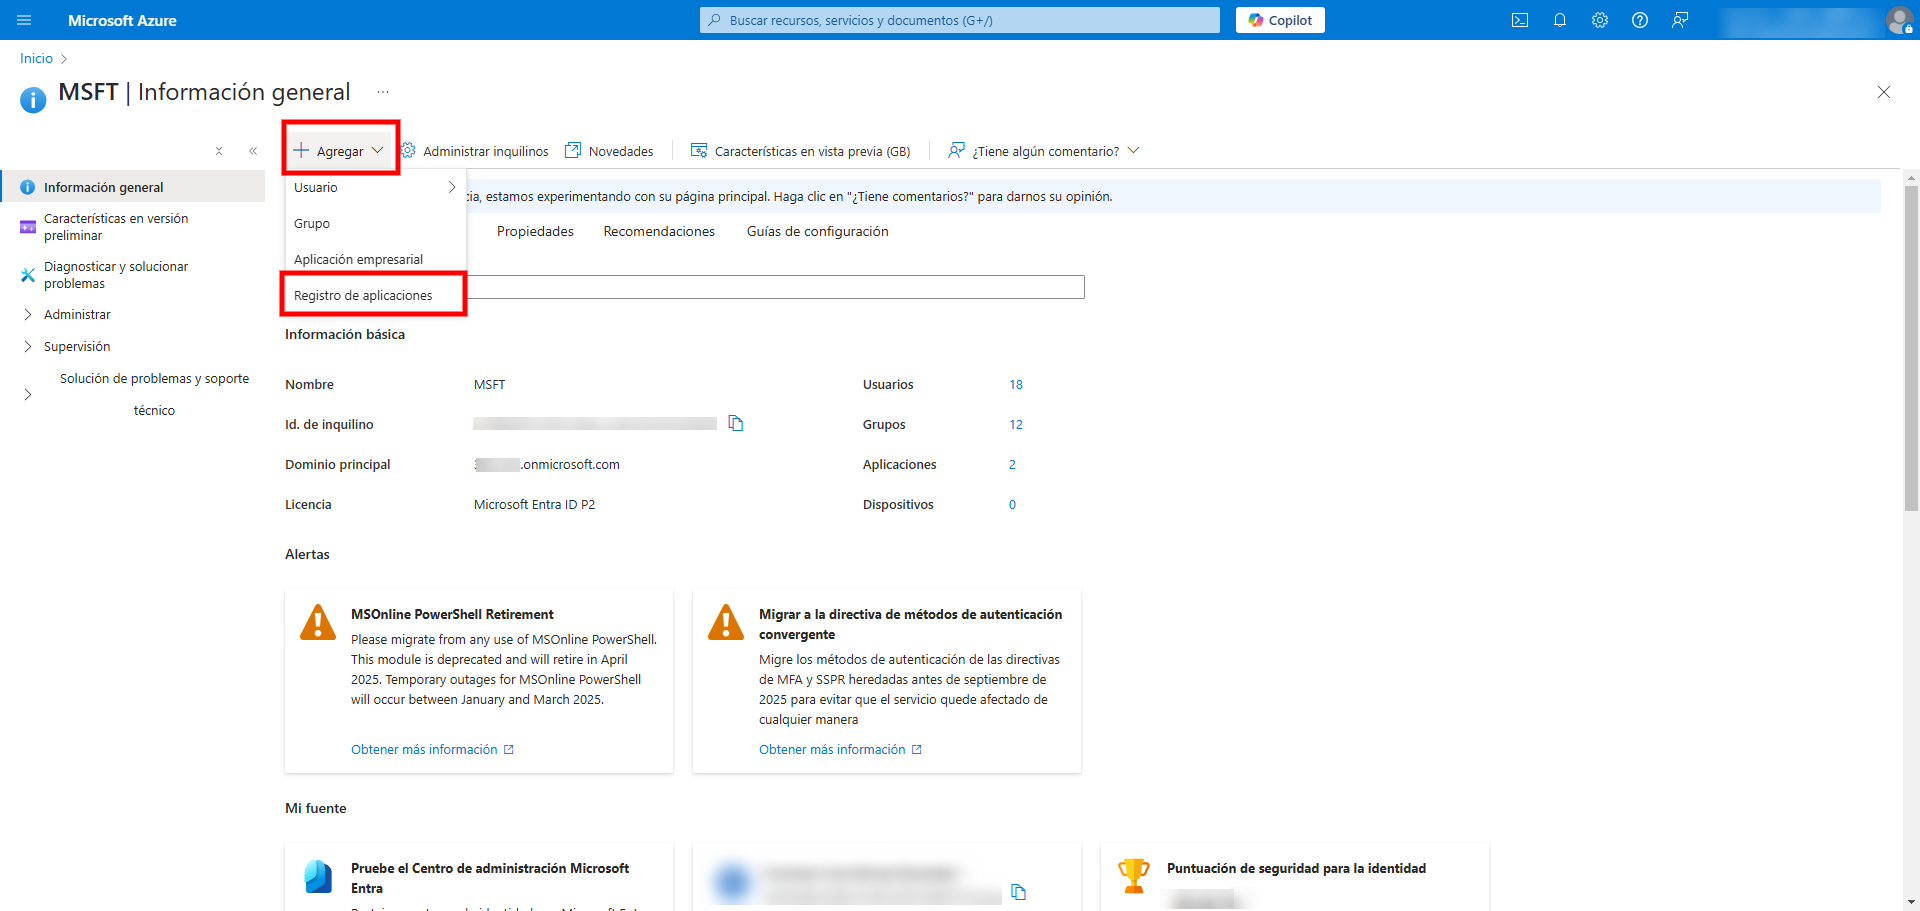Copy the Id. de inquilino value
The height and width of the screenshot is (911, 1920).
click(736, 424)
